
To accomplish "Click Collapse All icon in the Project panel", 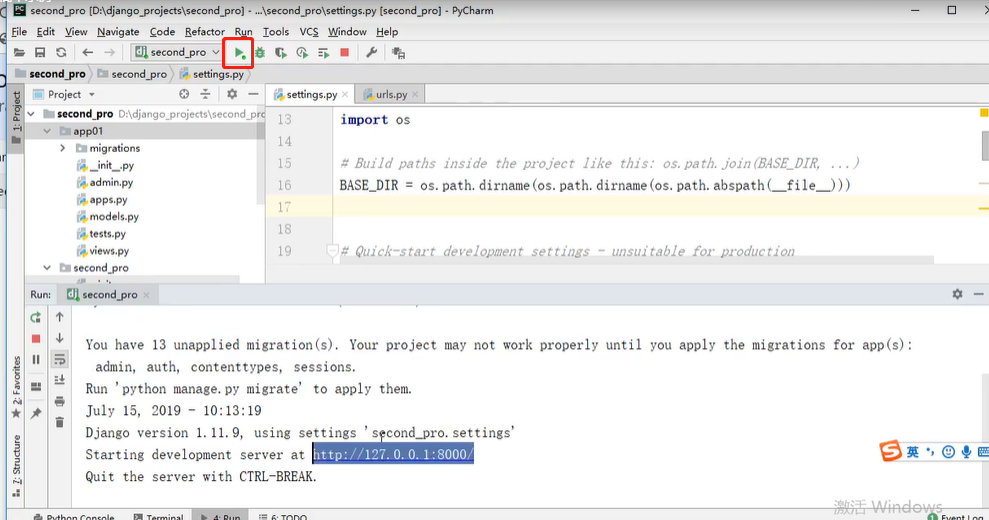I will (x=206, y=94).
